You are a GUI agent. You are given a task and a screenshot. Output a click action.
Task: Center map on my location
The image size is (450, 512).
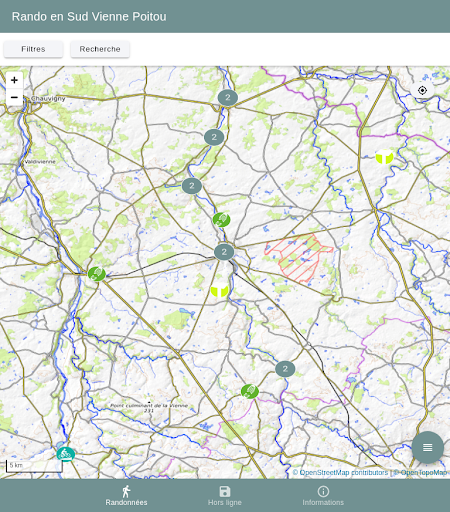point(422,90)
